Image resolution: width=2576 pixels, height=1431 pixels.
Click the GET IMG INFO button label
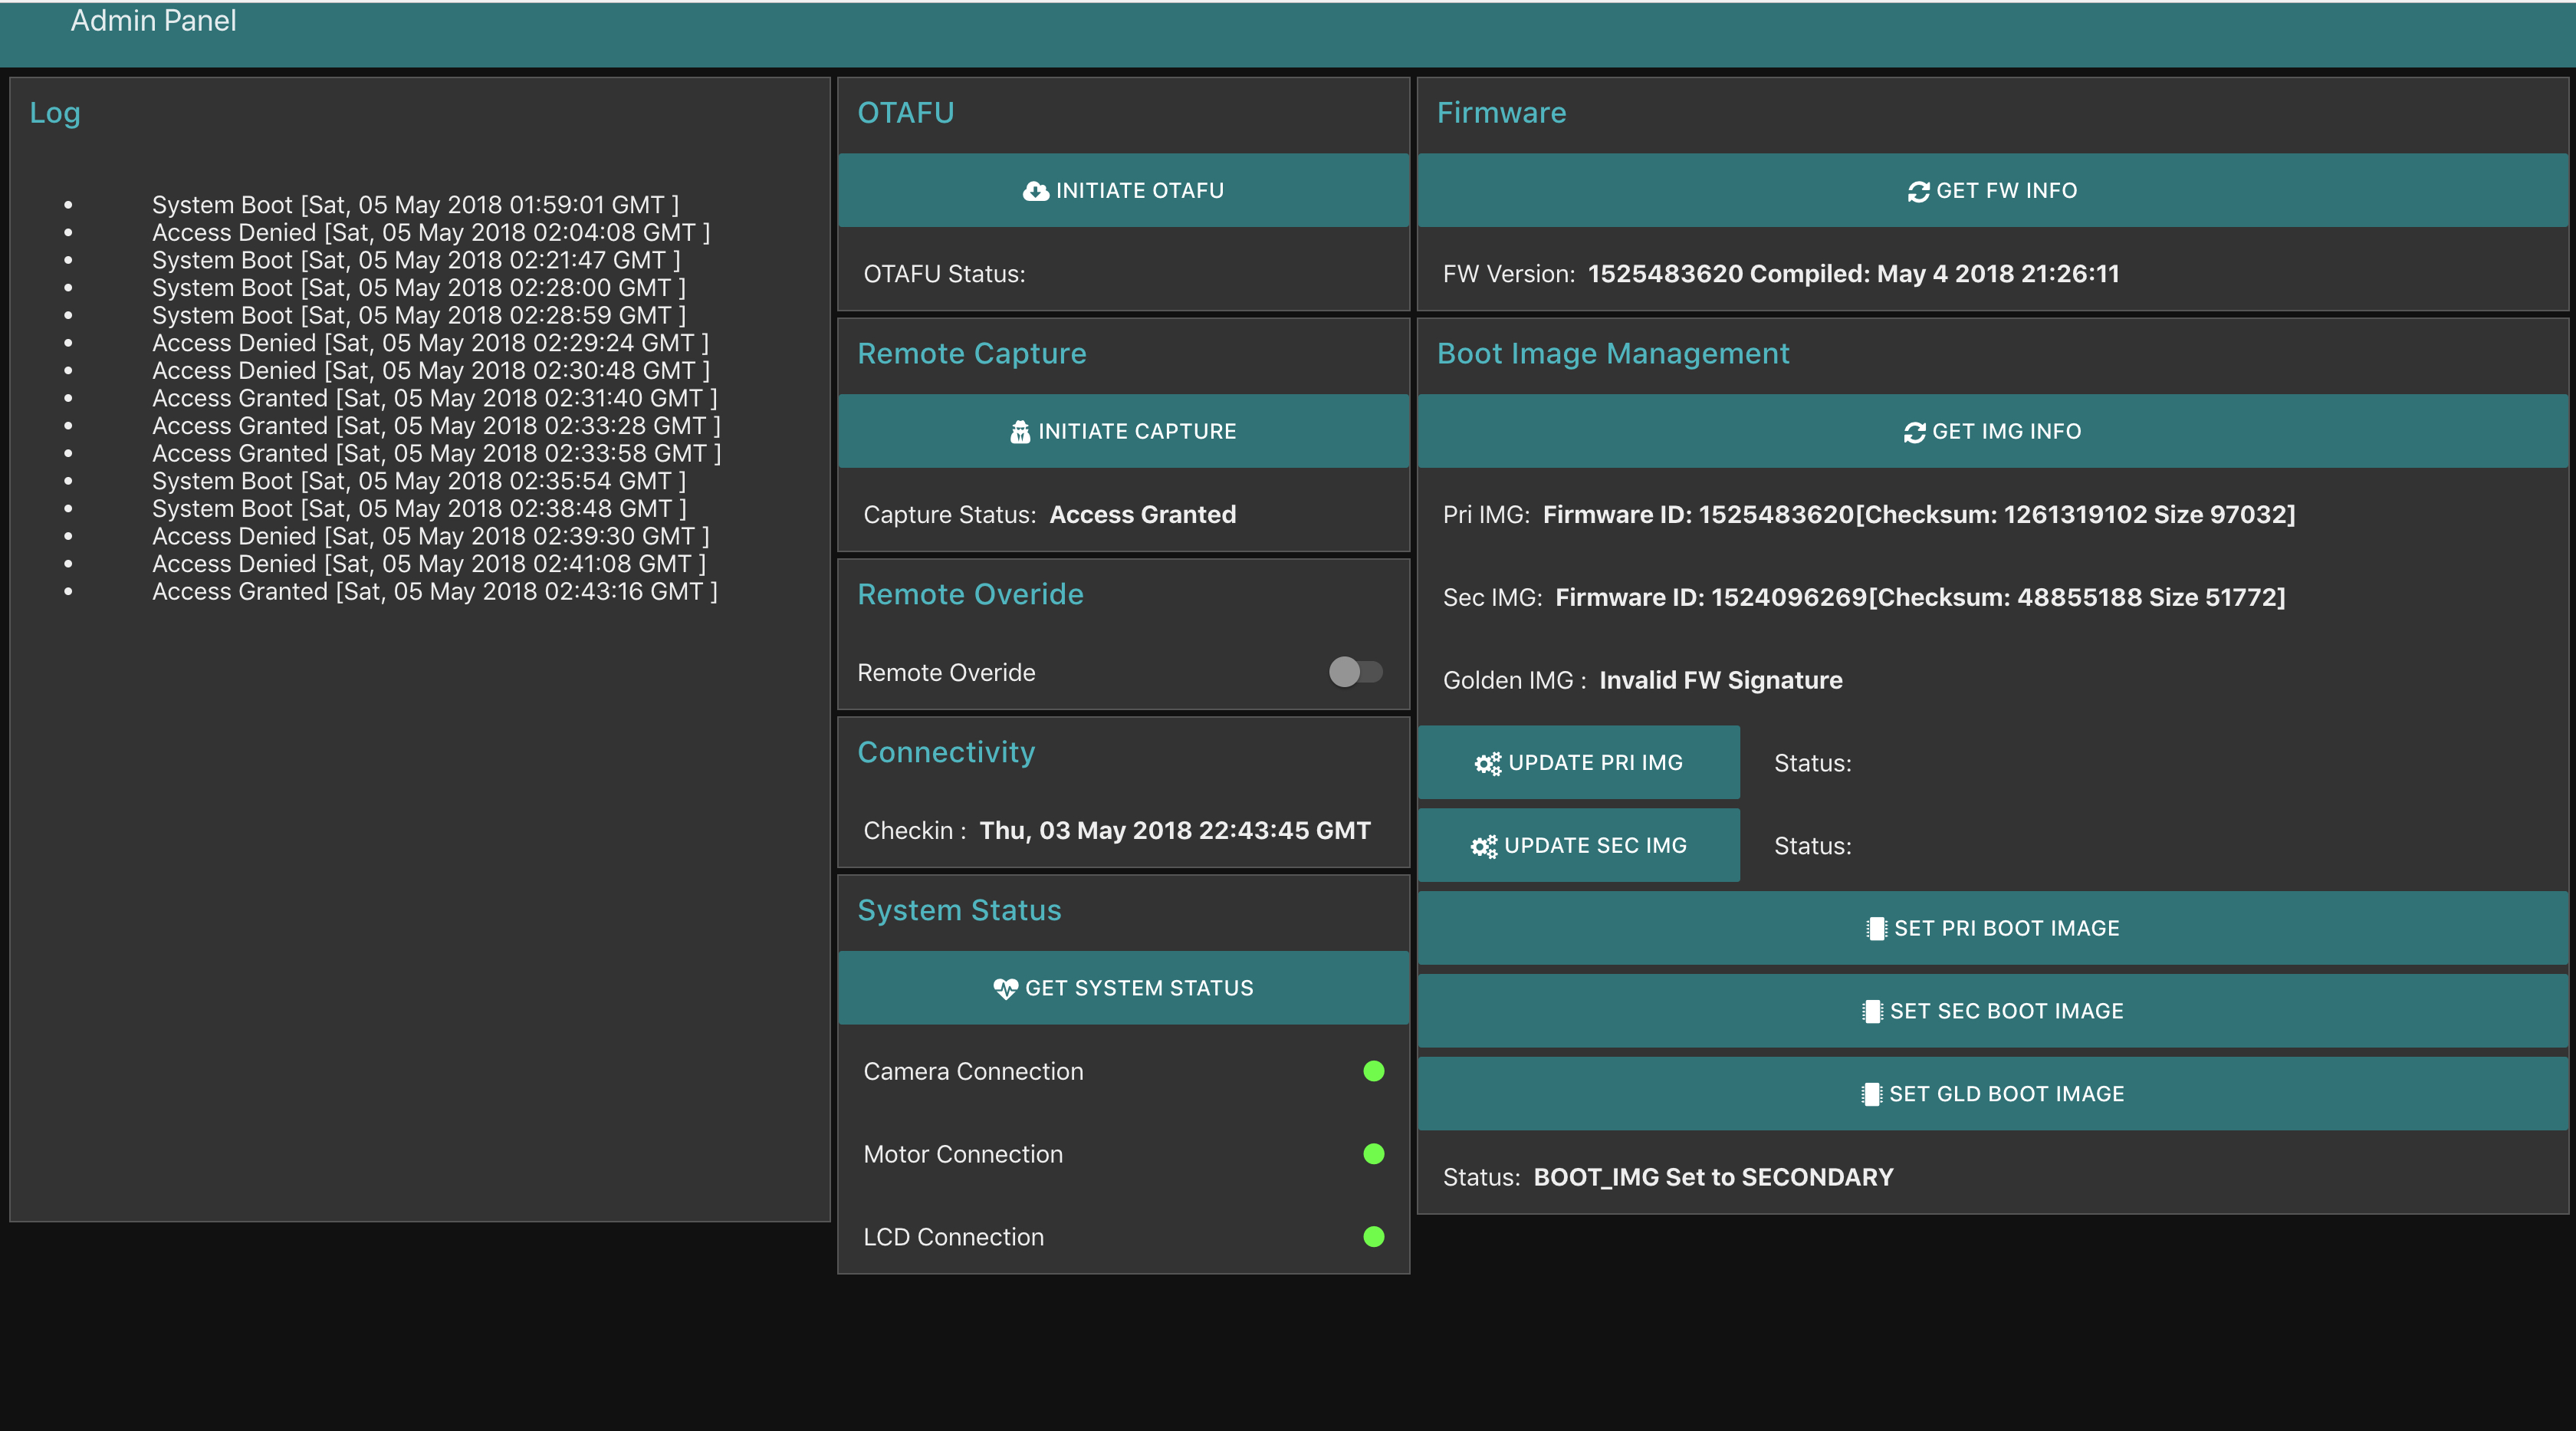coord(2007,432)
